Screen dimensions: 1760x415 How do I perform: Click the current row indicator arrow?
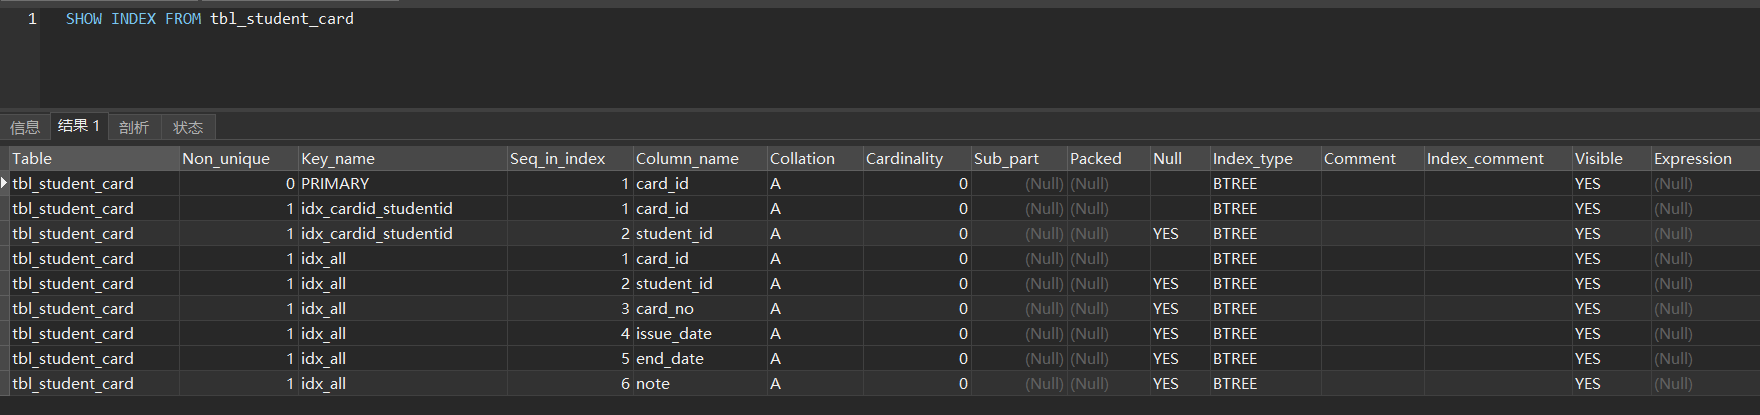coord(4,183)
